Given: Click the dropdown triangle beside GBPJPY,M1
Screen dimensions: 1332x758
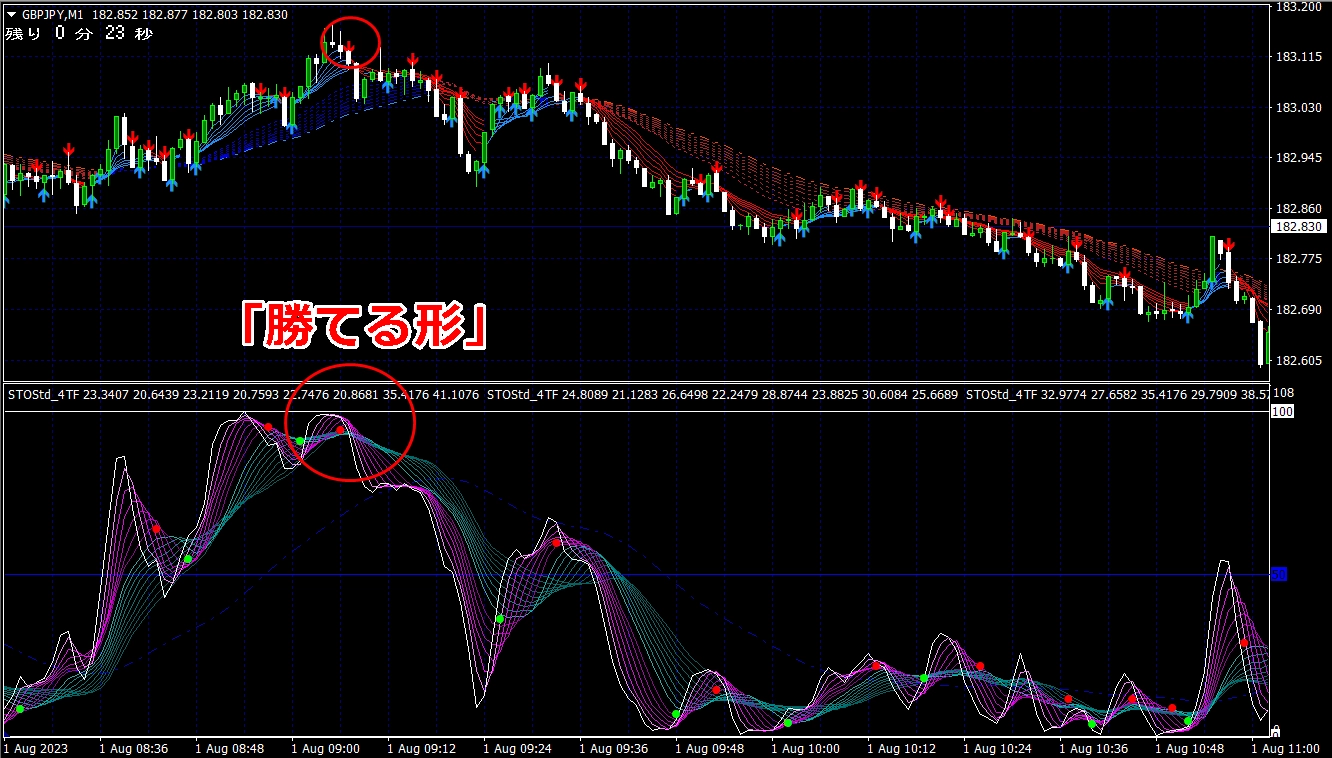Looking at the screenshot, I should [x=11, y=15].
